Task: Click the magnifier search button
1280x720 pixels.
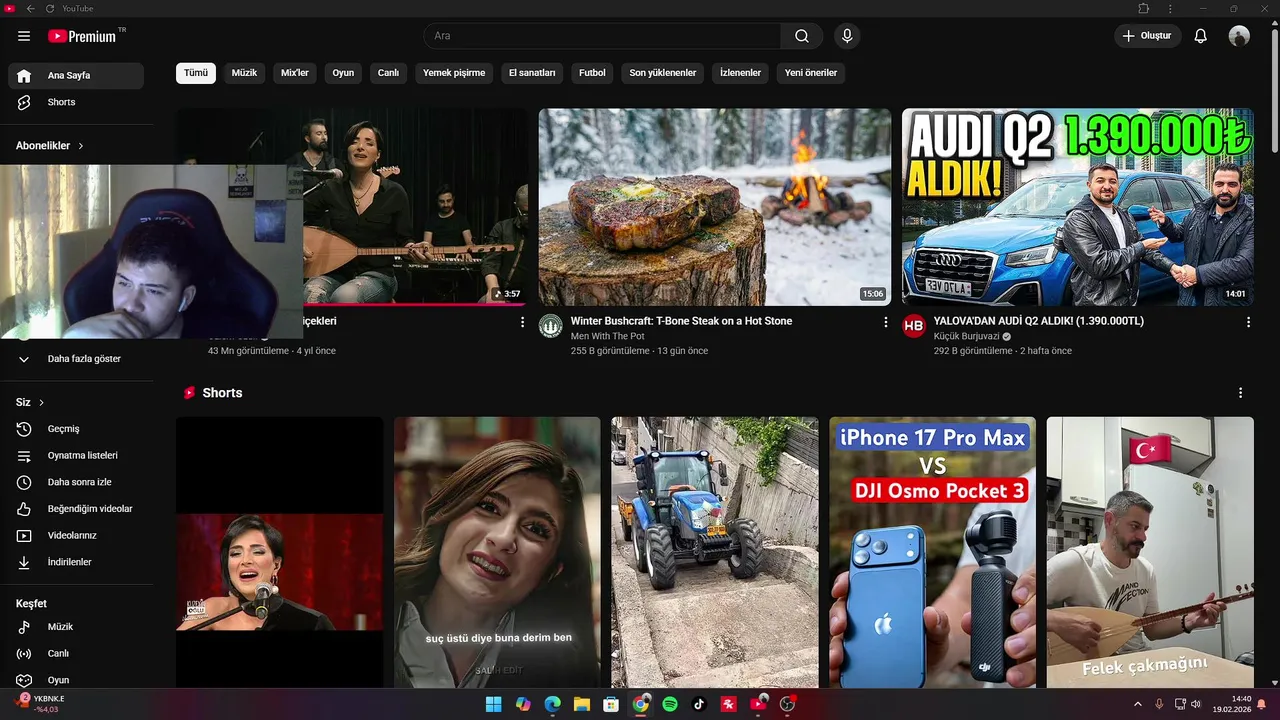Action: [x=802, y=36]
